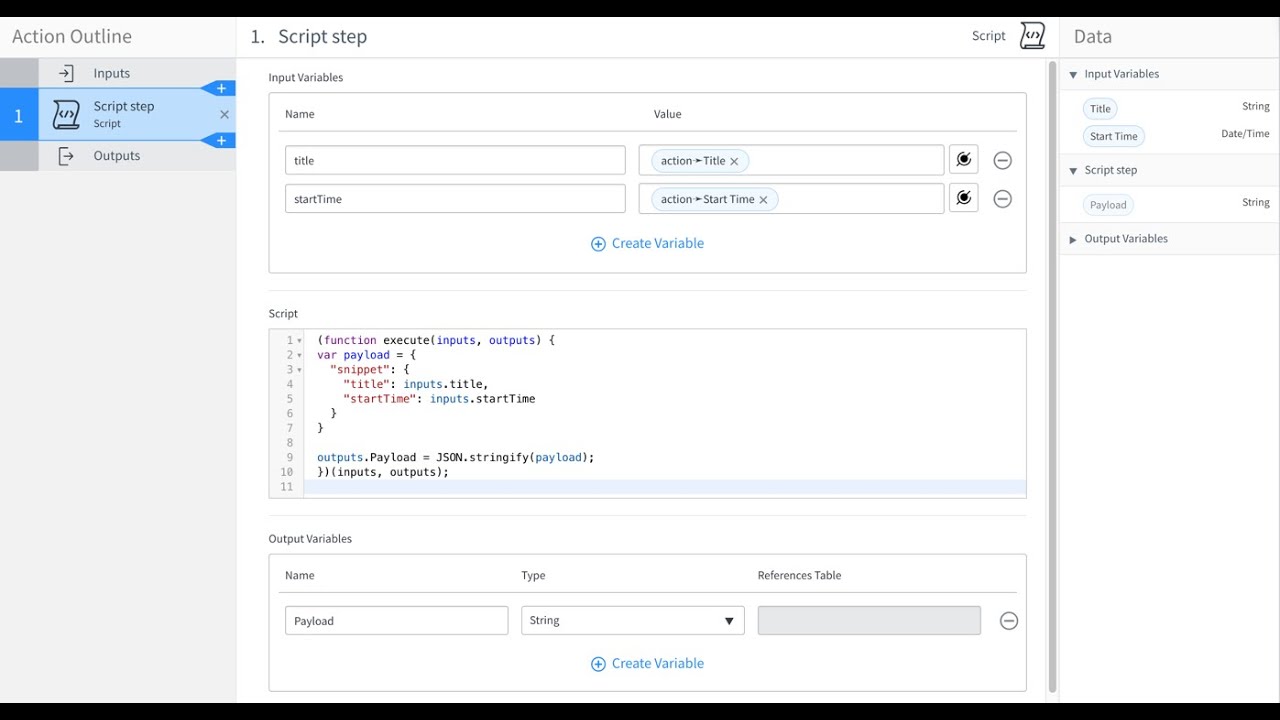The height and width of the screenshot is (720, 1280).
Task: Add a step below Script step
Action: (x=221, y=141)
